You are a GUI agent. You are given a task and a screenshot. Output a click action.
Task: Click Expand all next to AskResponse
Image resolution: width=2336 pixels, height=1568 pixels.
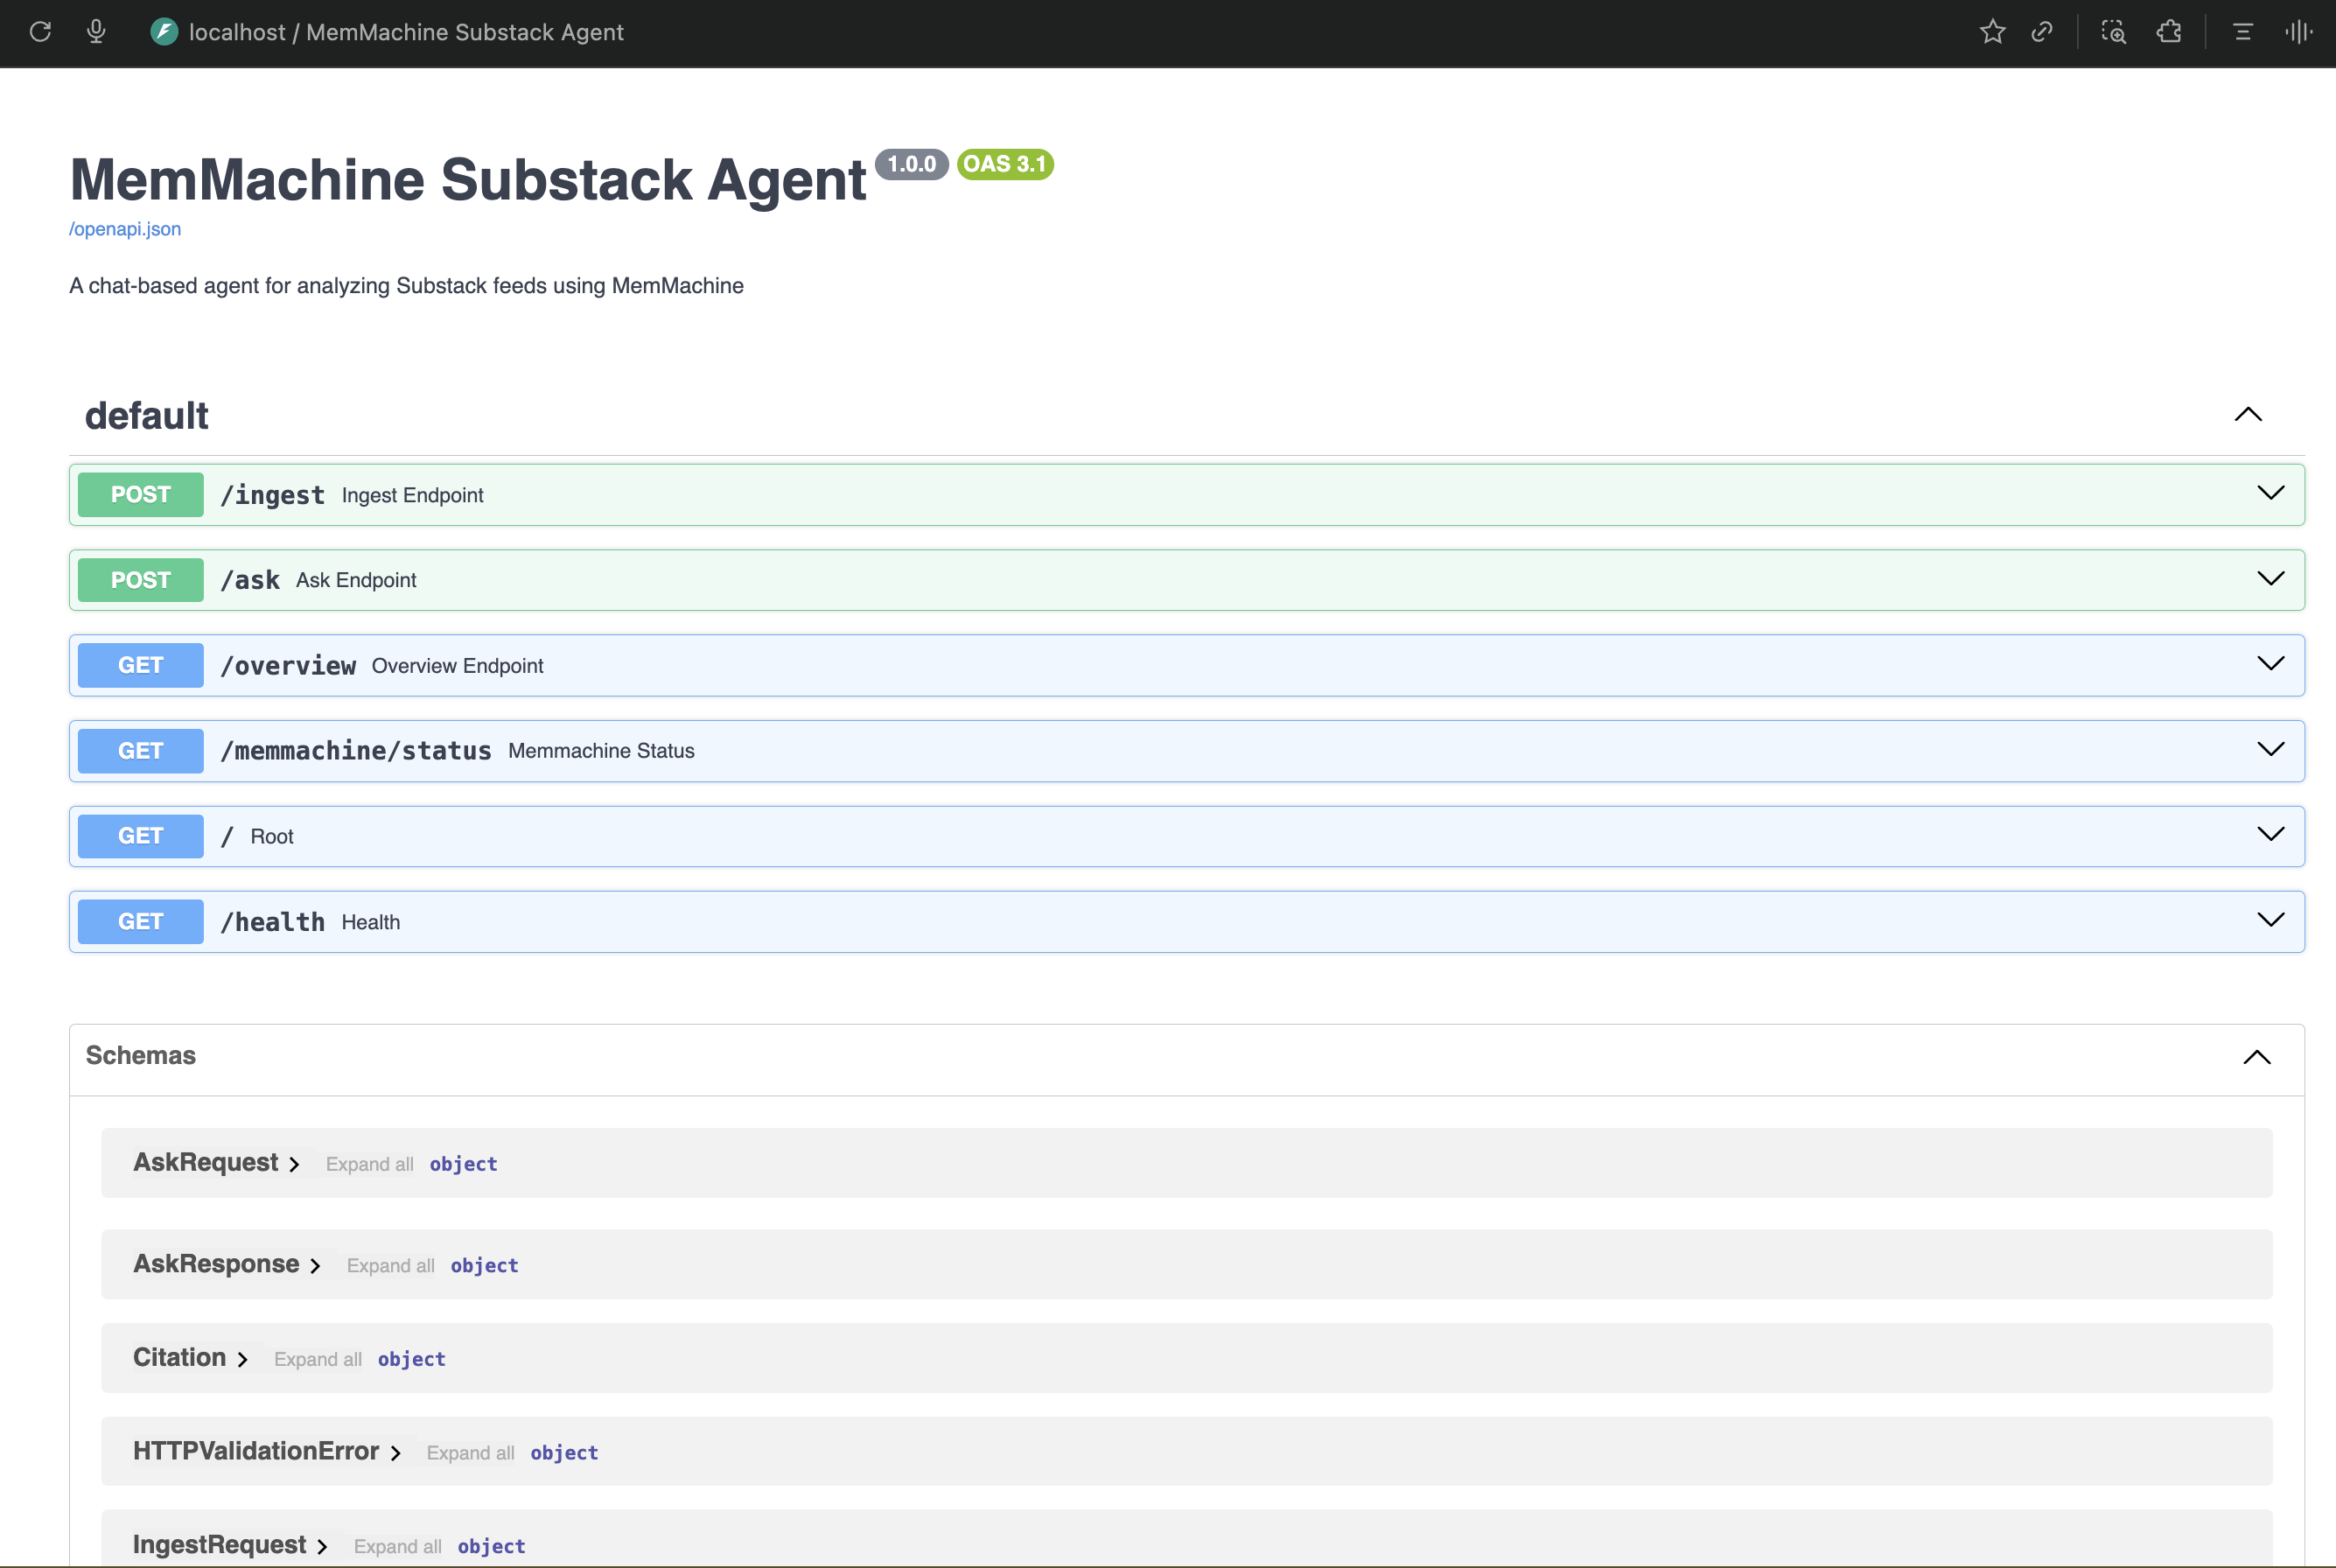coord(390,1265)
